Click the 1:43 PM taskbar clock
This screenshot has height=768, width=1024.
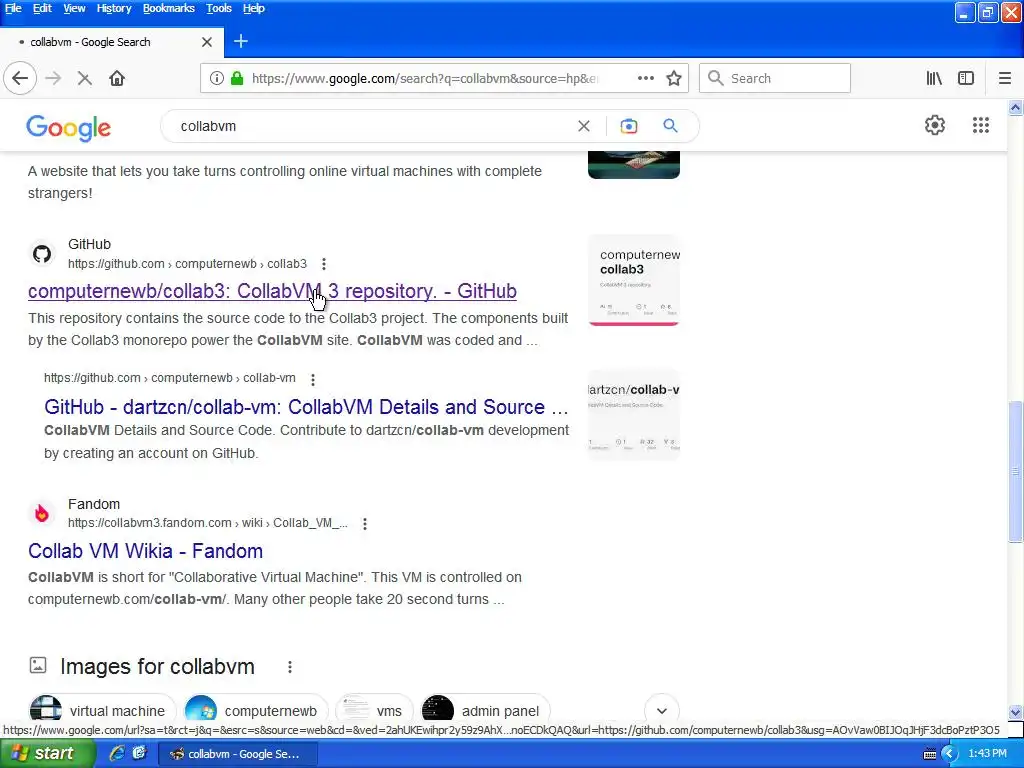[987, 754]
